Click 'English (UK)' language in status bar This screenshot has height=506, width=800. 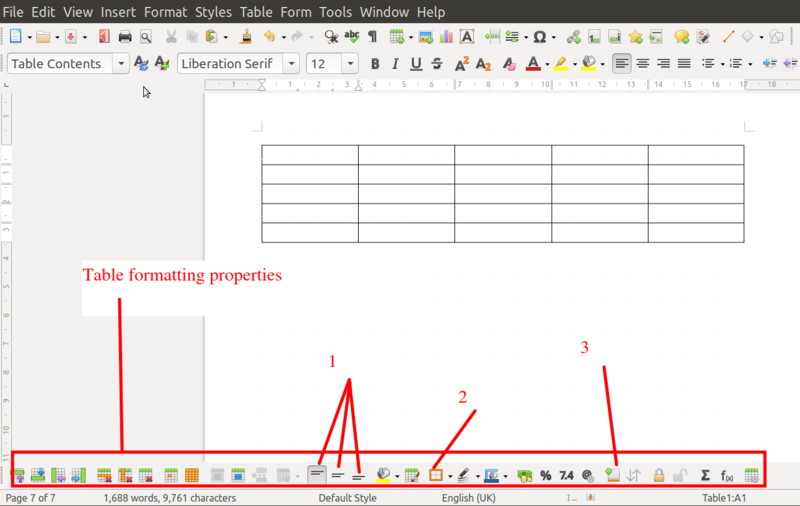point(468,498)
